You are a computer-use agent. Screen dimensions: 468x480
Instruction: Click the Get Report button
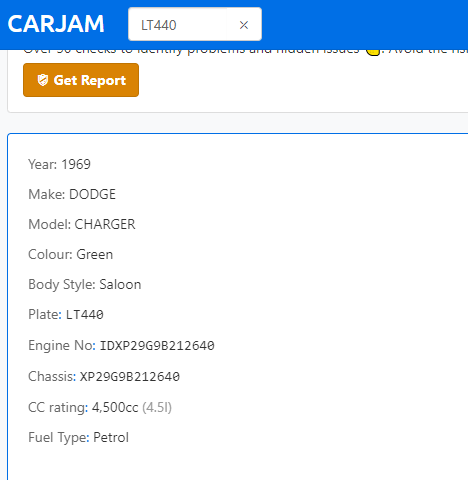coord(81,80)
